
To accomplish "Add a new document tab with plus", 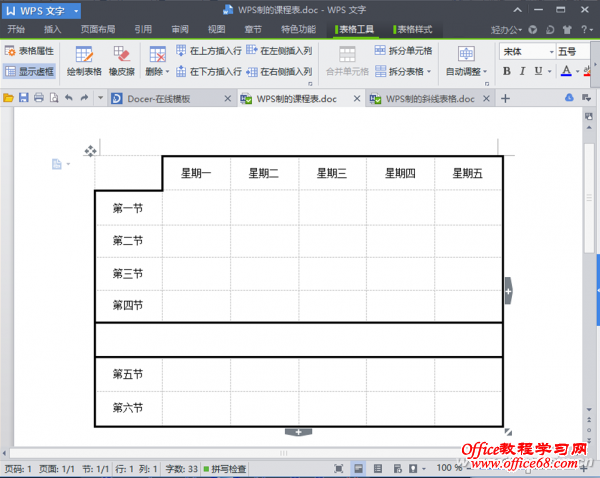I will 505,99.
